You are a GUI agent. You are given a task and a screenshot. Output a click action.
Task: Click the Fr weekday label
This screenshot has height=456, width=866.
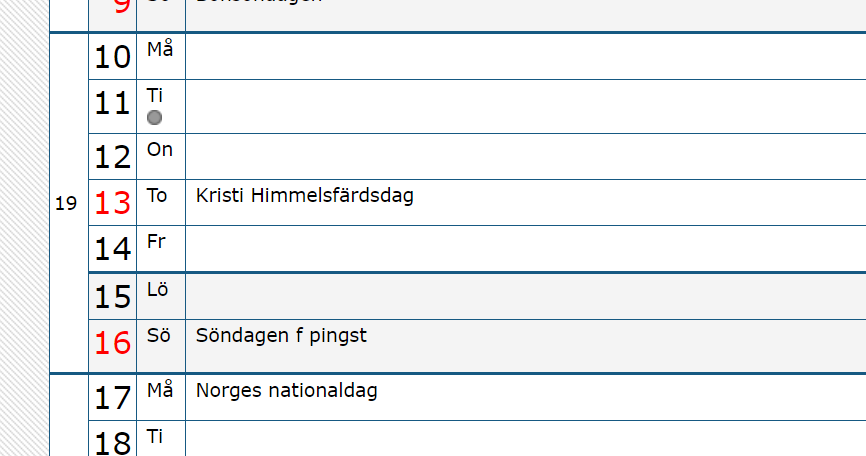click(x=156, y=241)
